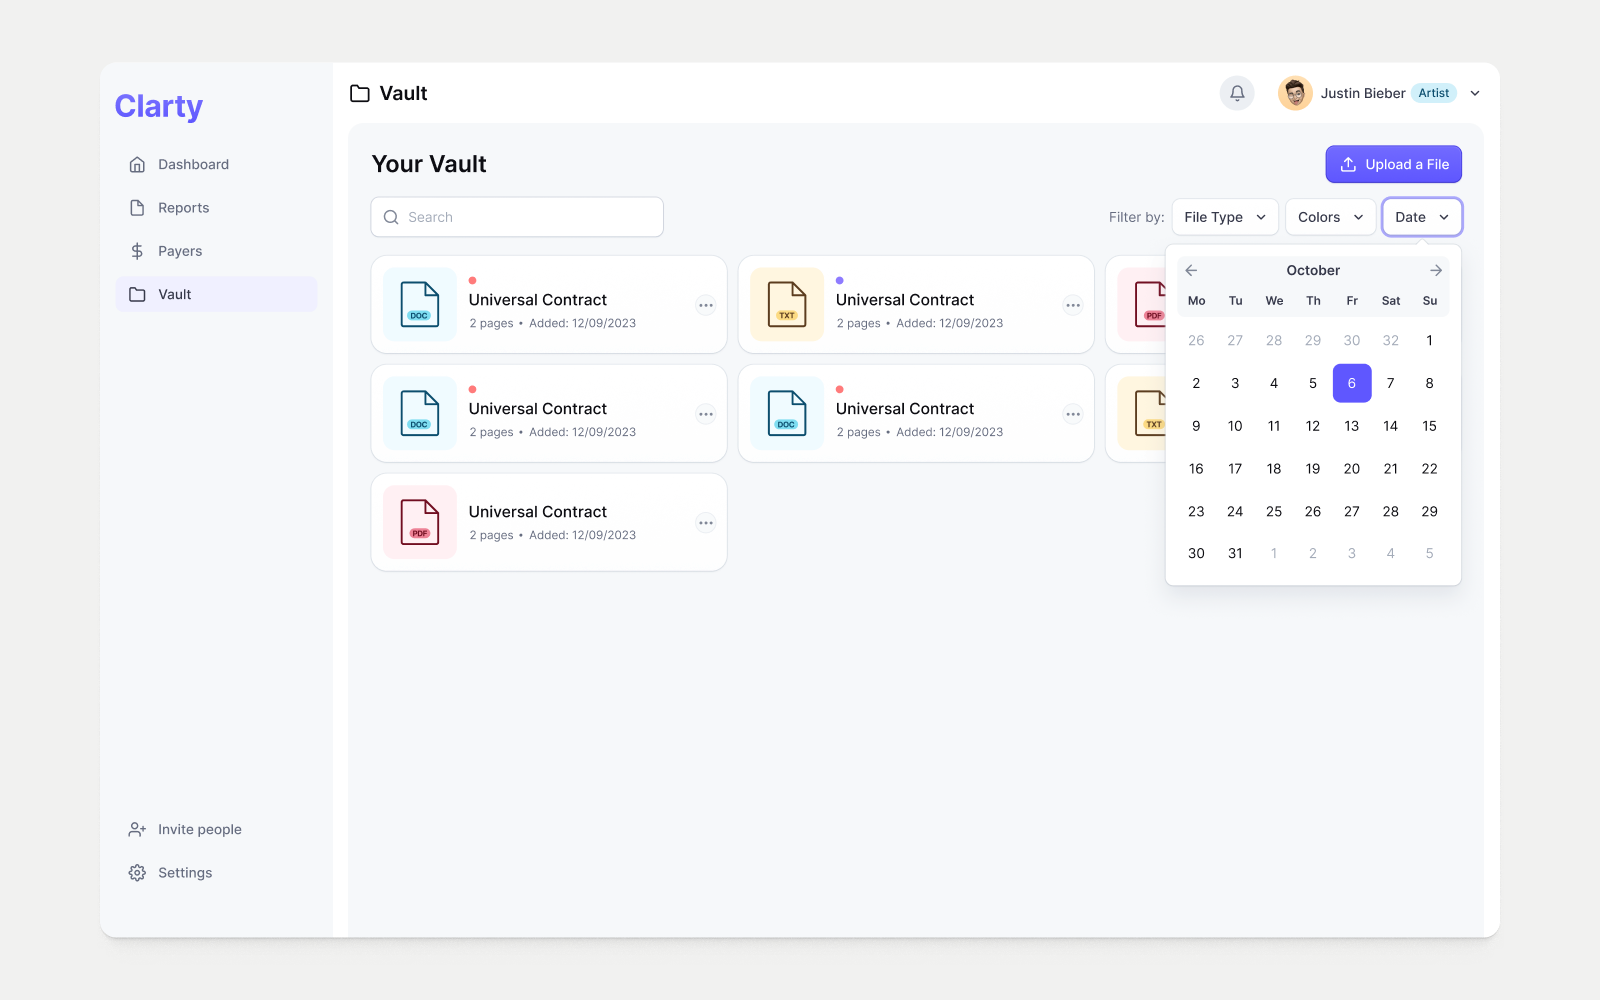Screen dimensions: 1600x1000
Task: Select October 9 in the calendar
Action: 1196,426
